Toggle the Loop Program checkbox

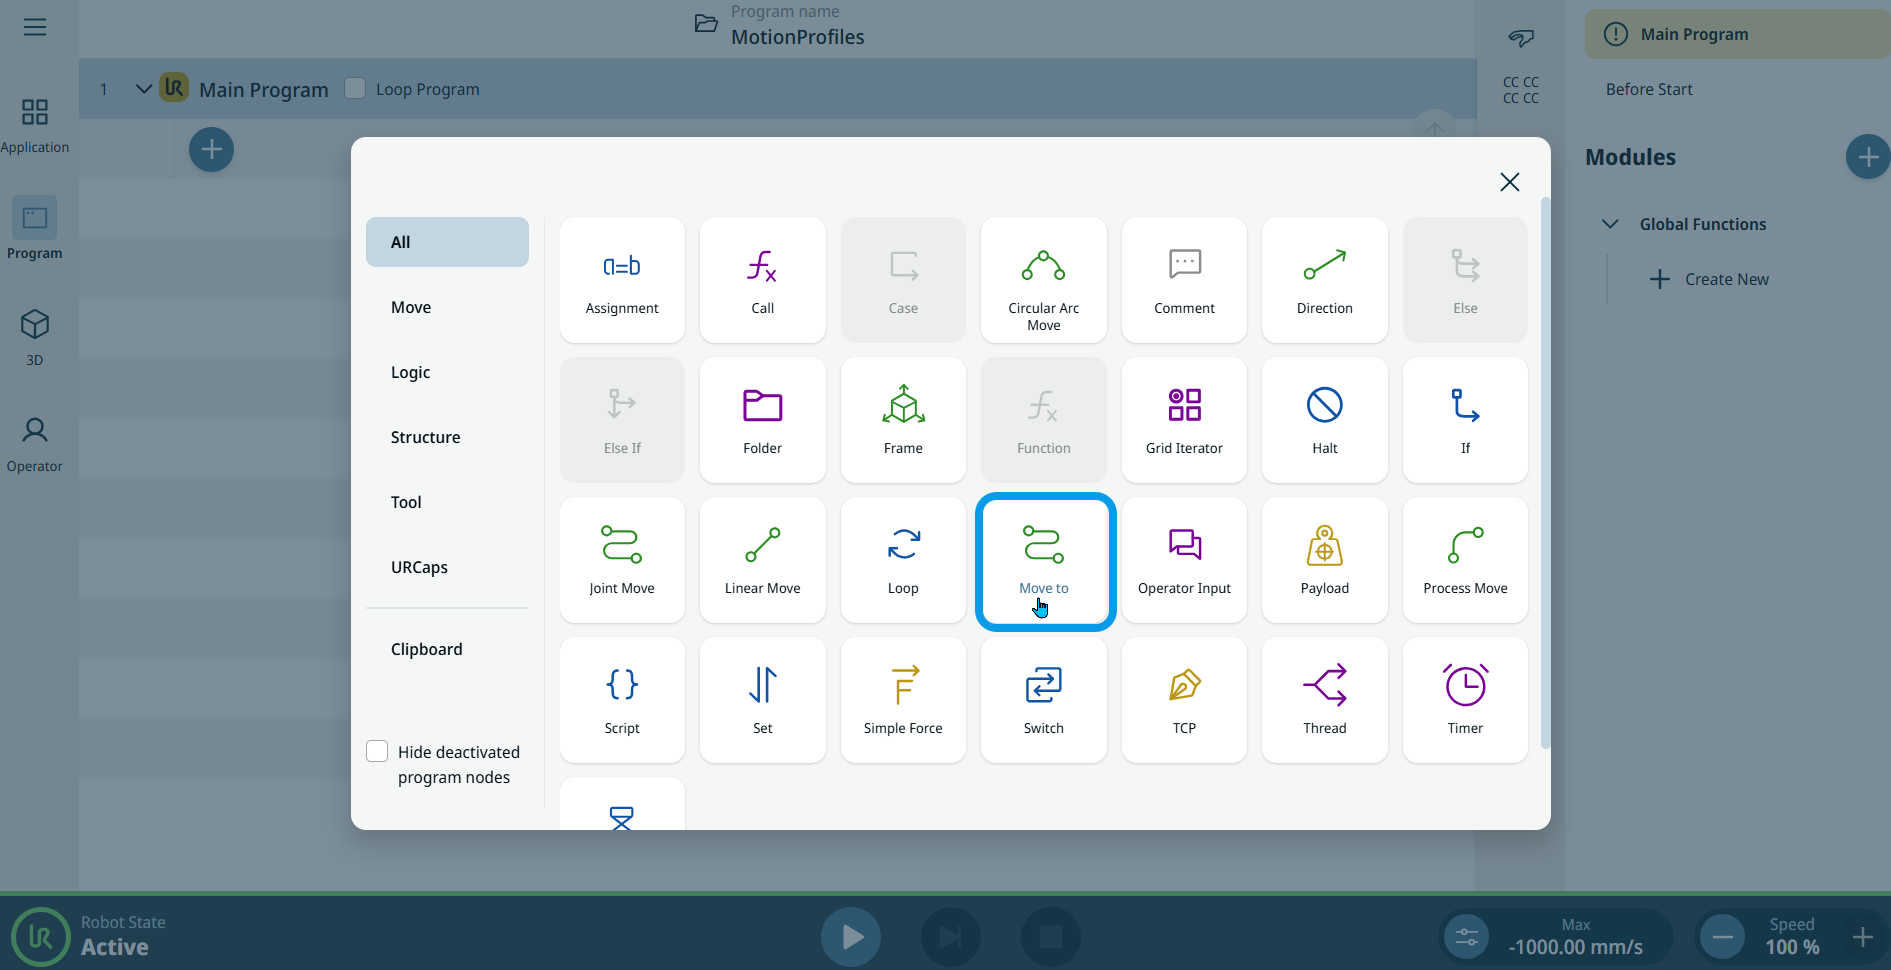click(x=355, y=88)
